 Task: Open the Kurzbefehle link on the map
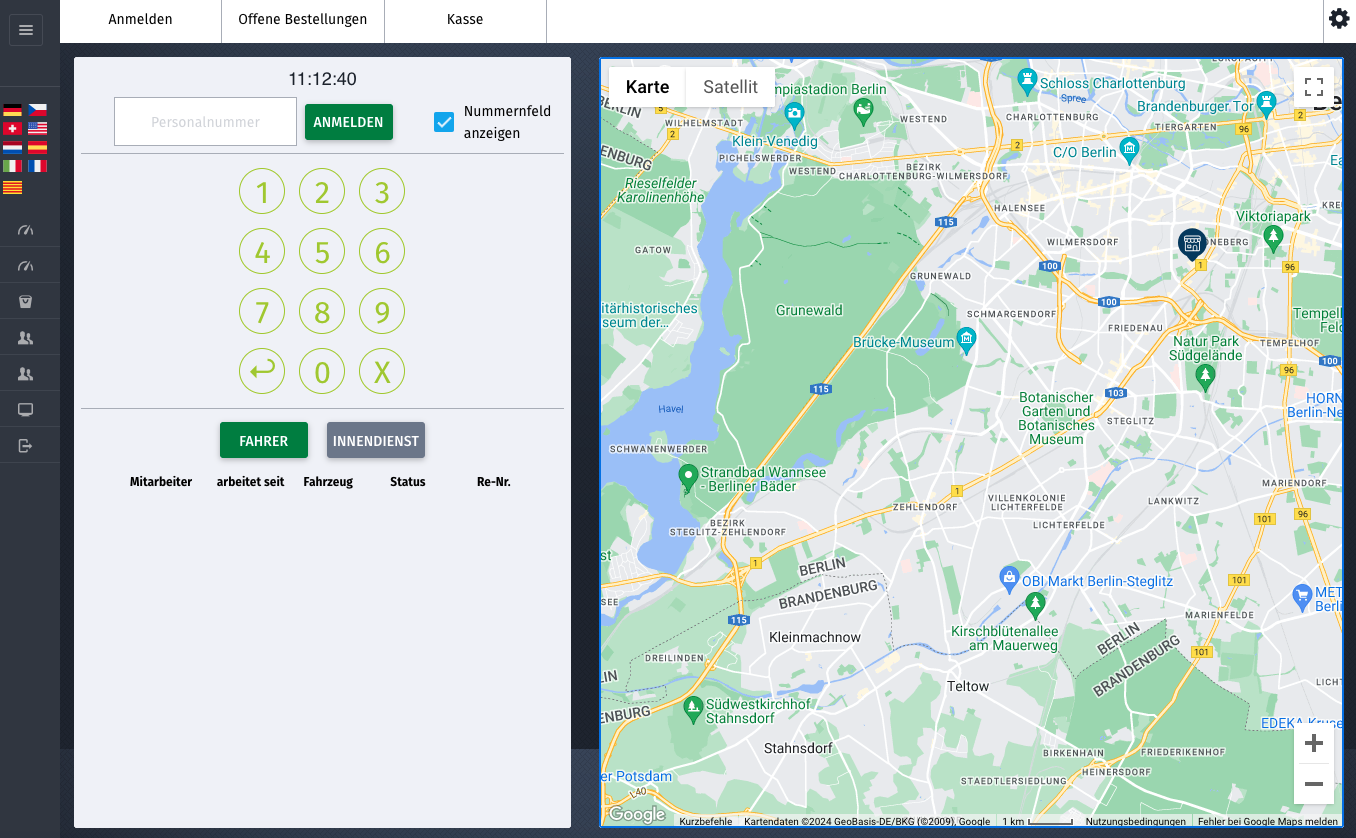point(705,821)
